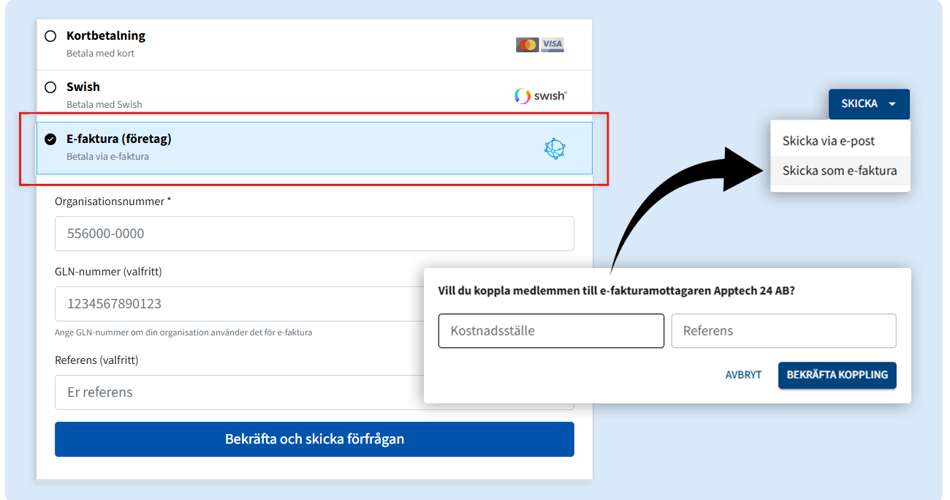Viewport: 950px width, 500px height.
Task: Click the blue e-faktura network icon
Action: tap(555, 148)
